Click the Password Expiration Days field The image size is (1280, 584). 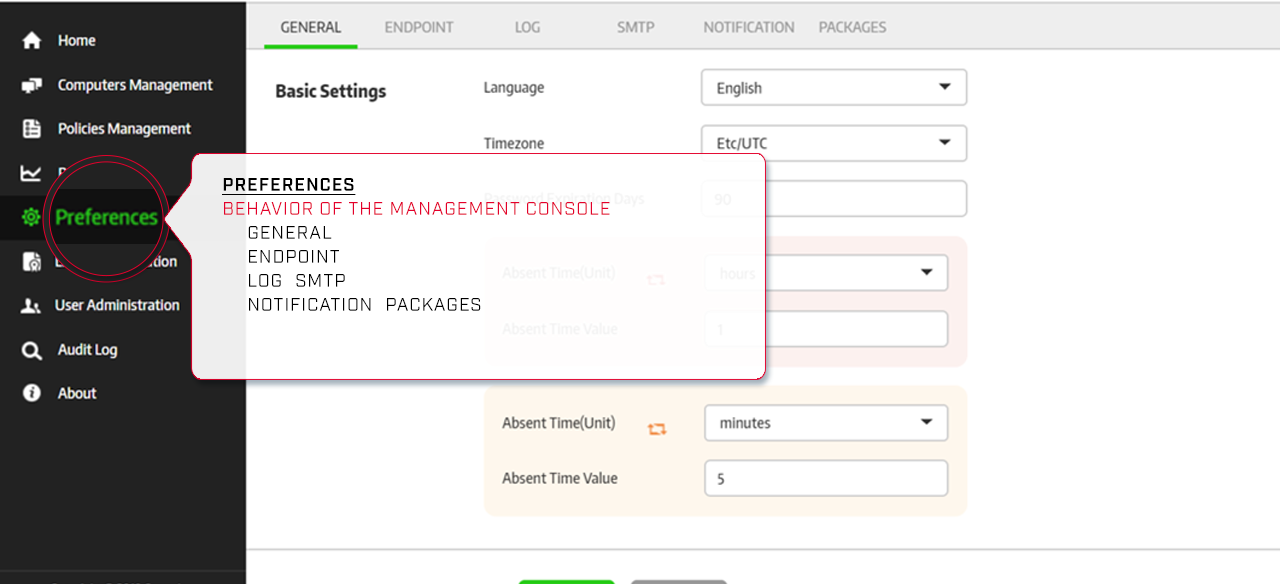(834, 199)
